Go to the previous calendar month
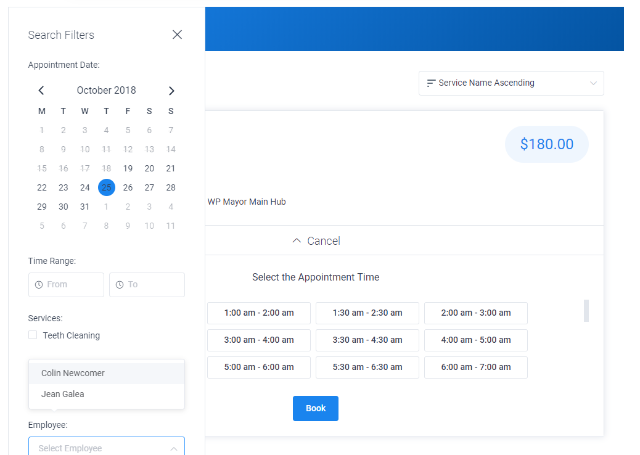Image resolution: width=640 pixels, height=455 pixels. (x=41, y=90)
